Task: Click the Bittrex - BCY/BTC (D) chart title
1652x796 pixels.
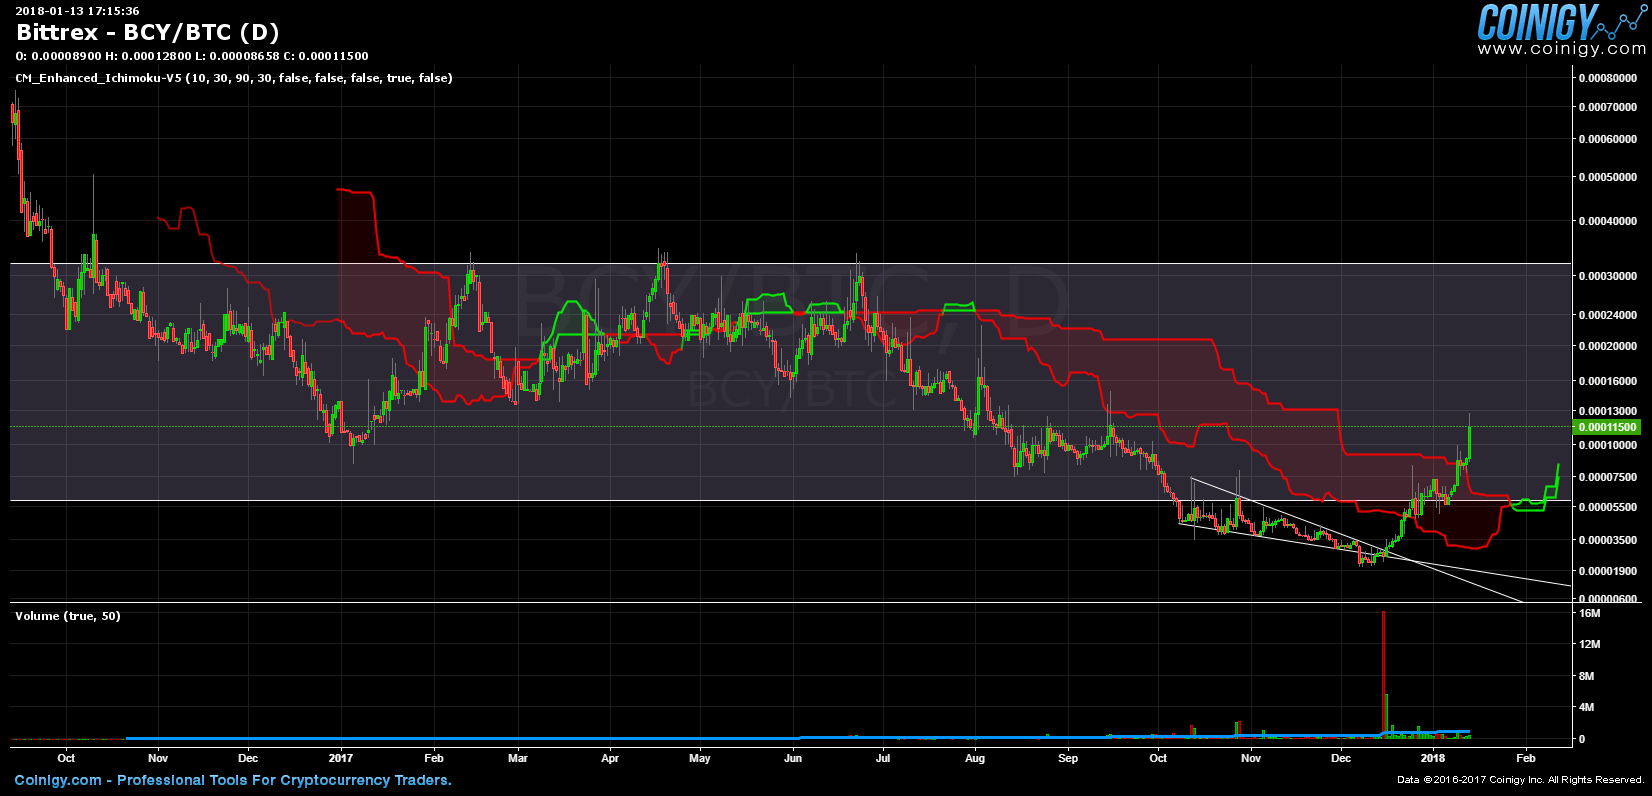Action: click(x=148, y=32)
